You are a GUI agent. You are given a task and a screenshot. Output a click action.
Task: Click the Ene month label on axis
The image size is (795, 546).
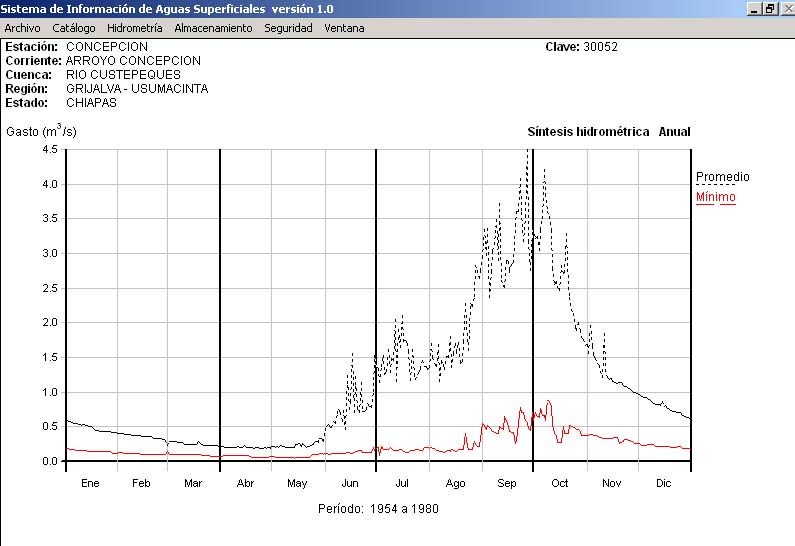tap(90, 483)
